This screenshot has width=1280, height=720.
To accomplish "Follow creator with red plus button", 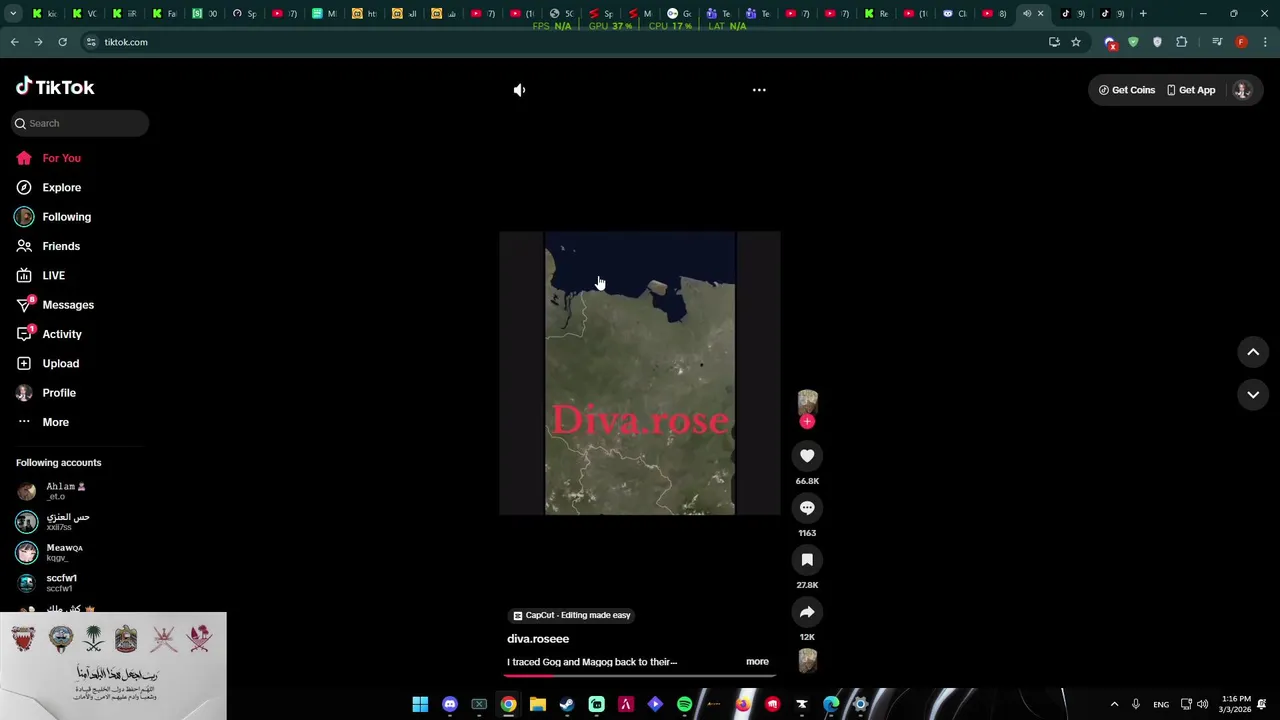I will point(807,422).
